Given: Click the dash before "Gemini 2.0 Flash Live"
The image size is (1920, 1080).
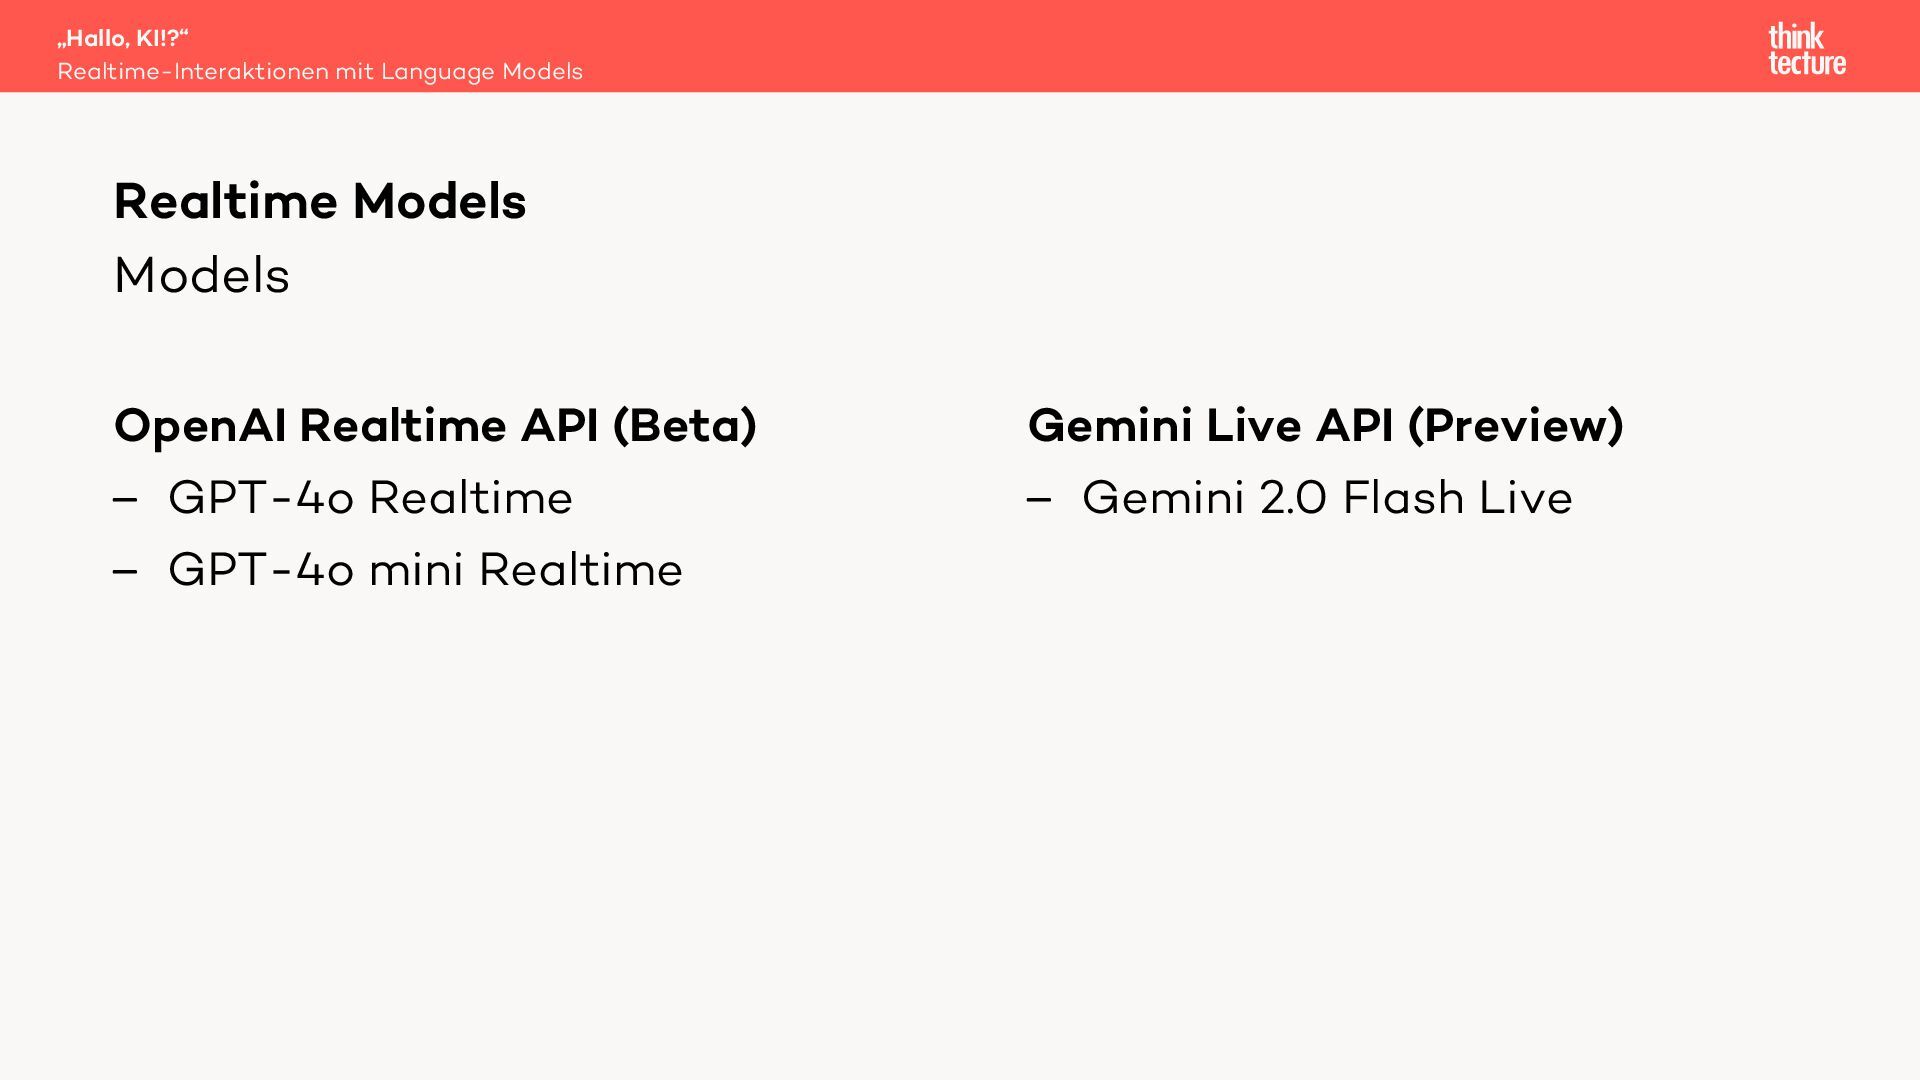Looking at the screenshot, I should point(1039,499).
